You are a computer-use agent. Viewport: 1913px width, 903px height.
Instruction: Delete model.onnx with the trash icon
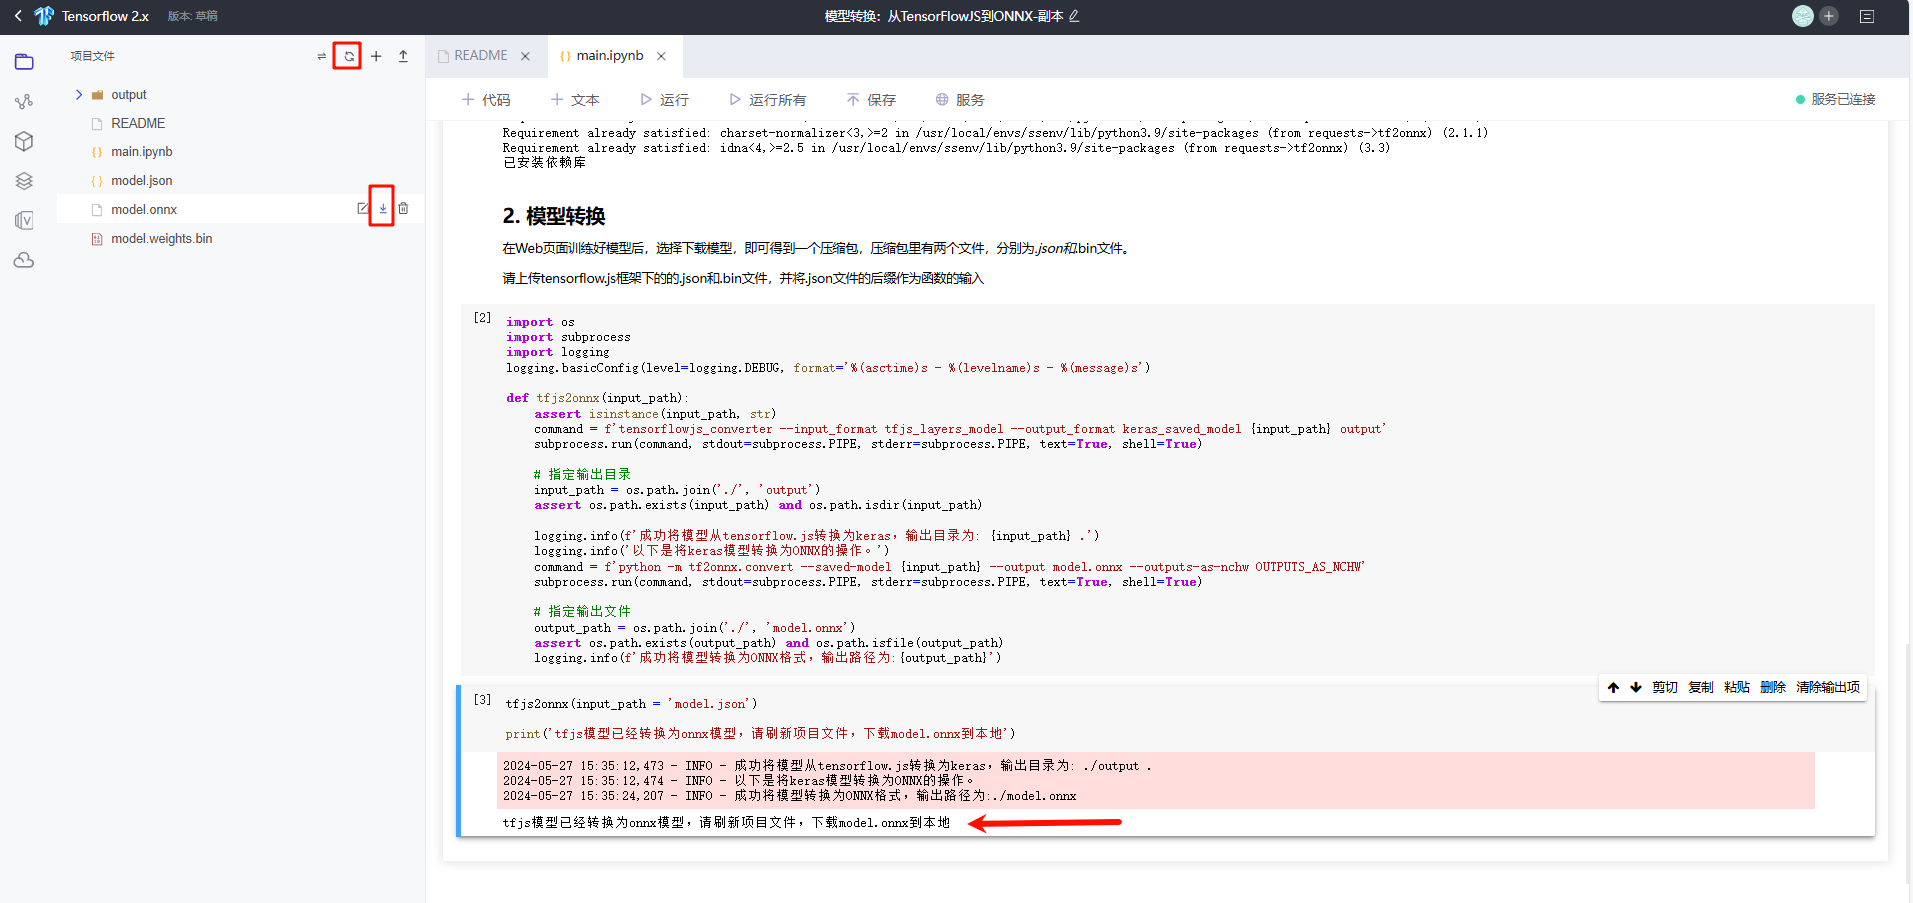[403, 208]
